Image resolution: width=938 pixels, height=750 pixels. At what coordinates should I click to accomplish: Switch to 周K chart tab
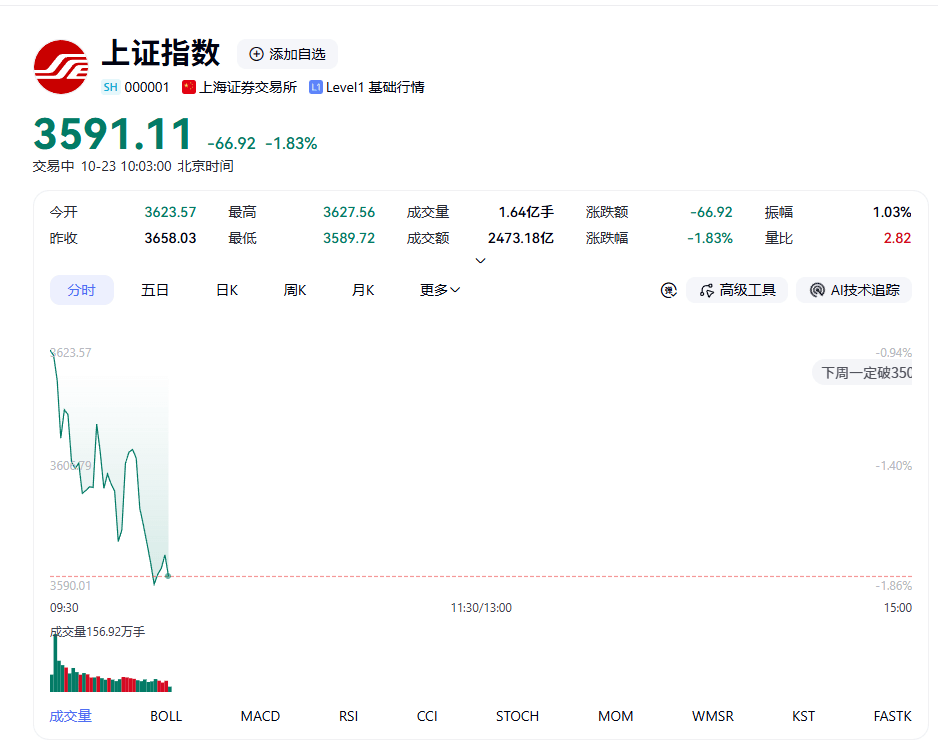click(295, 290)
